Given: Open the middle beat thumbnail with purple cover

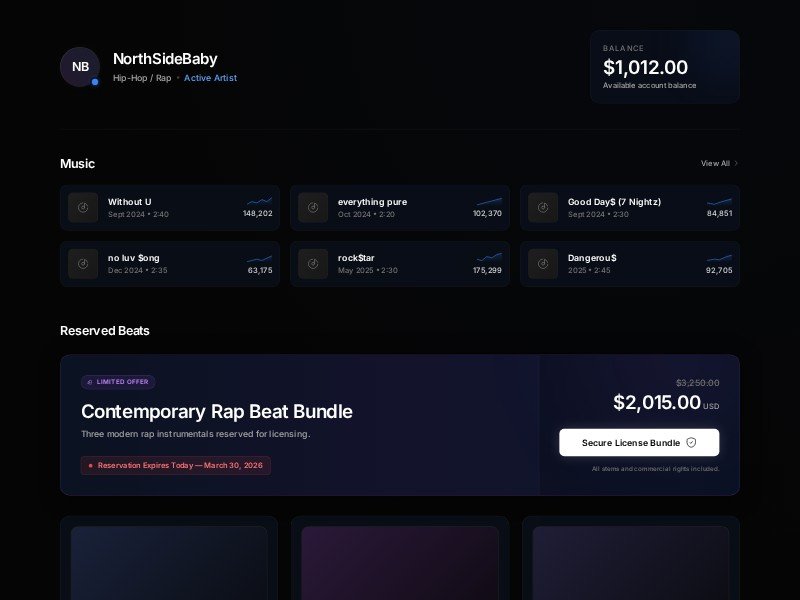Looking at the screenshot, I should point(400,562).
